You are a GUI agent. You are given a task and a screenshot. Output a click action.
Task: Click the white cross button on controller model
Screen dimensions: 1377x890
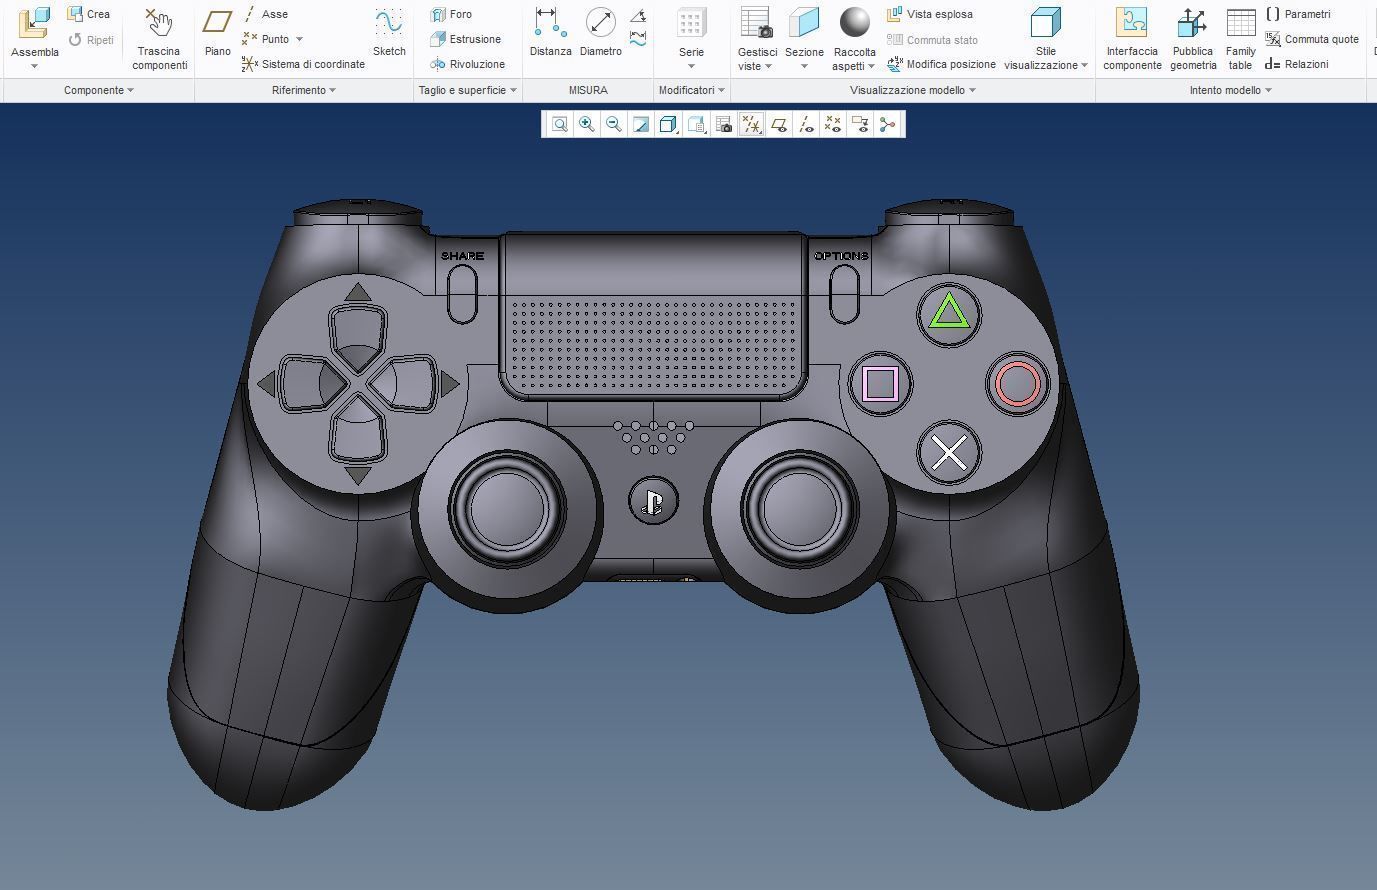pos(949,453)
